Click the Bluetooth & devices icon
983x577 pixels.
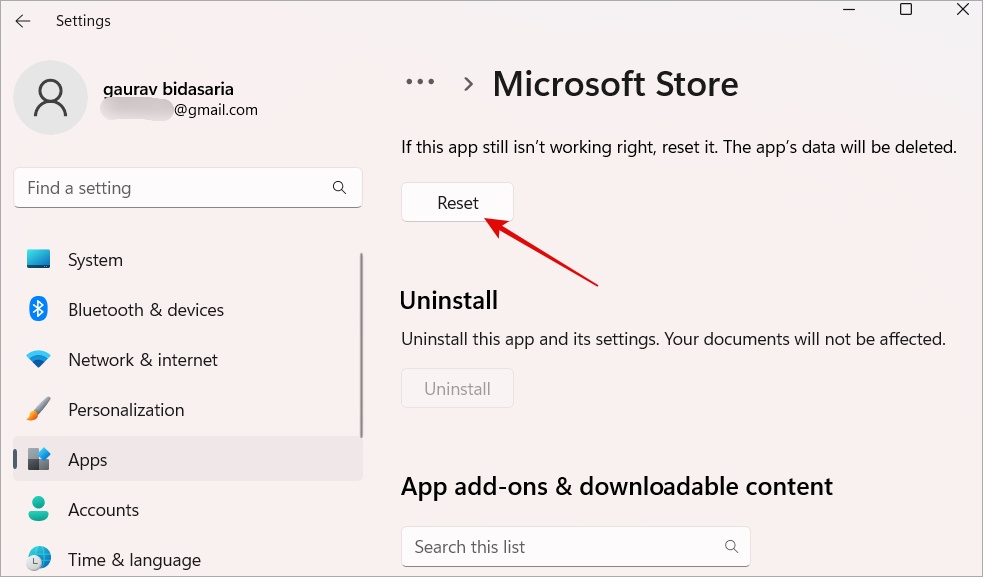pos(39,310)
